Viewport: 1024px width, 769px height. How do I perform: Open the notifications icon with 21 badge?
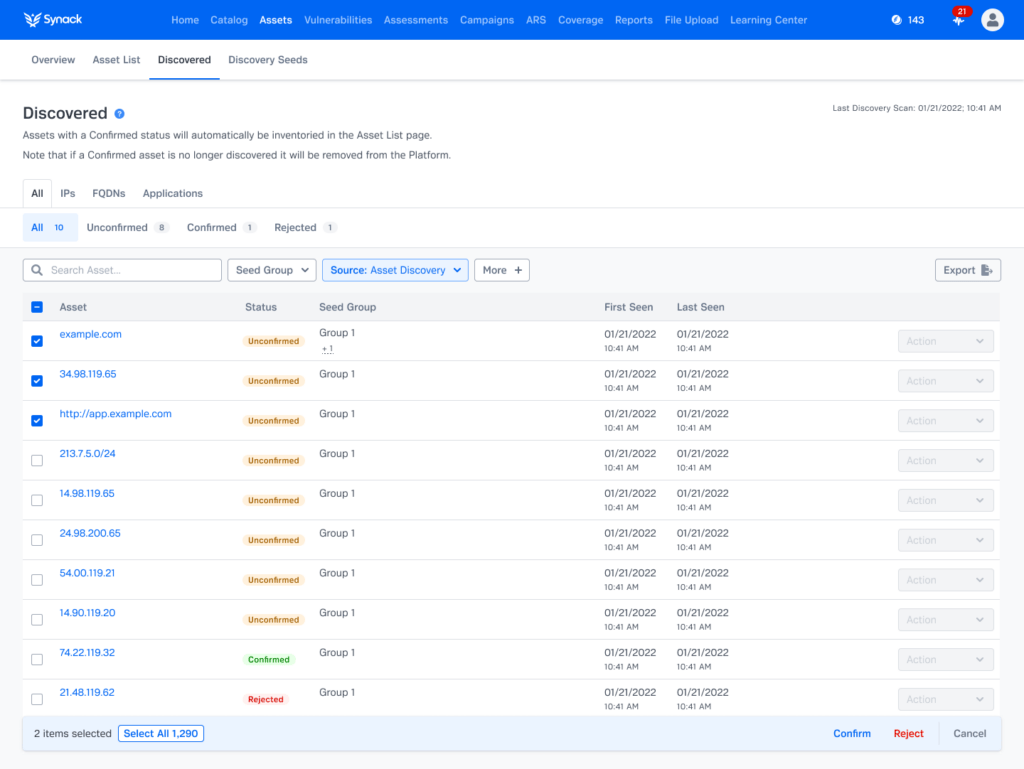tap(958, 21)
